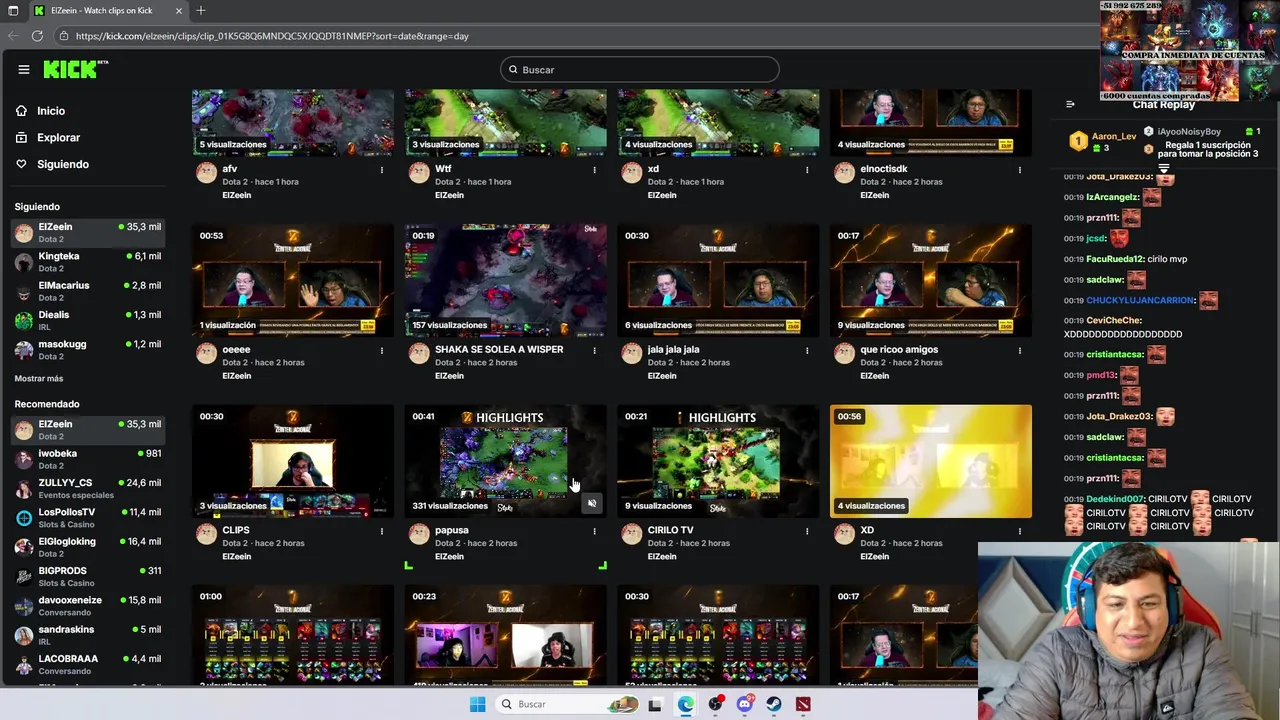Screen dimensions: 1280x720
Task: Open the que ricoo amigos title
Action: (x=899, y=349)
